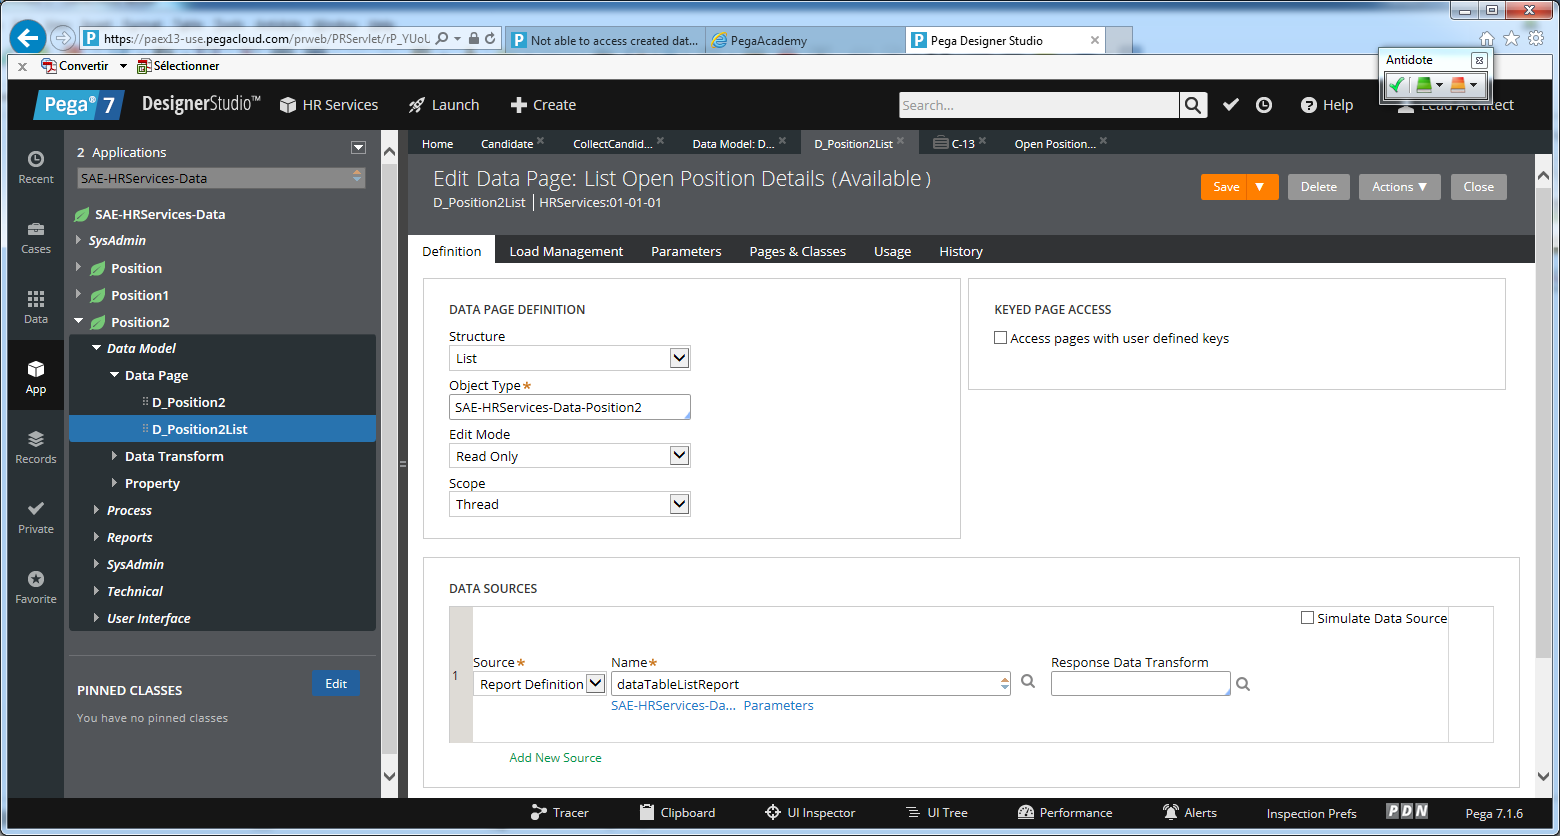Viewport: 1560px width, 836px height.
Task: Refresh the page in address bar
Action: click(x=490, y=39)
